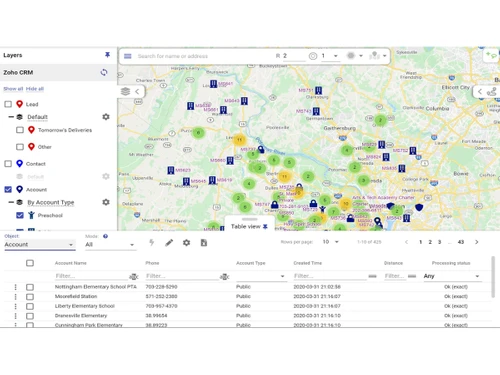Check the Other layer checkbox
Screen dimensions: 500x375
(x=20, y=147)
